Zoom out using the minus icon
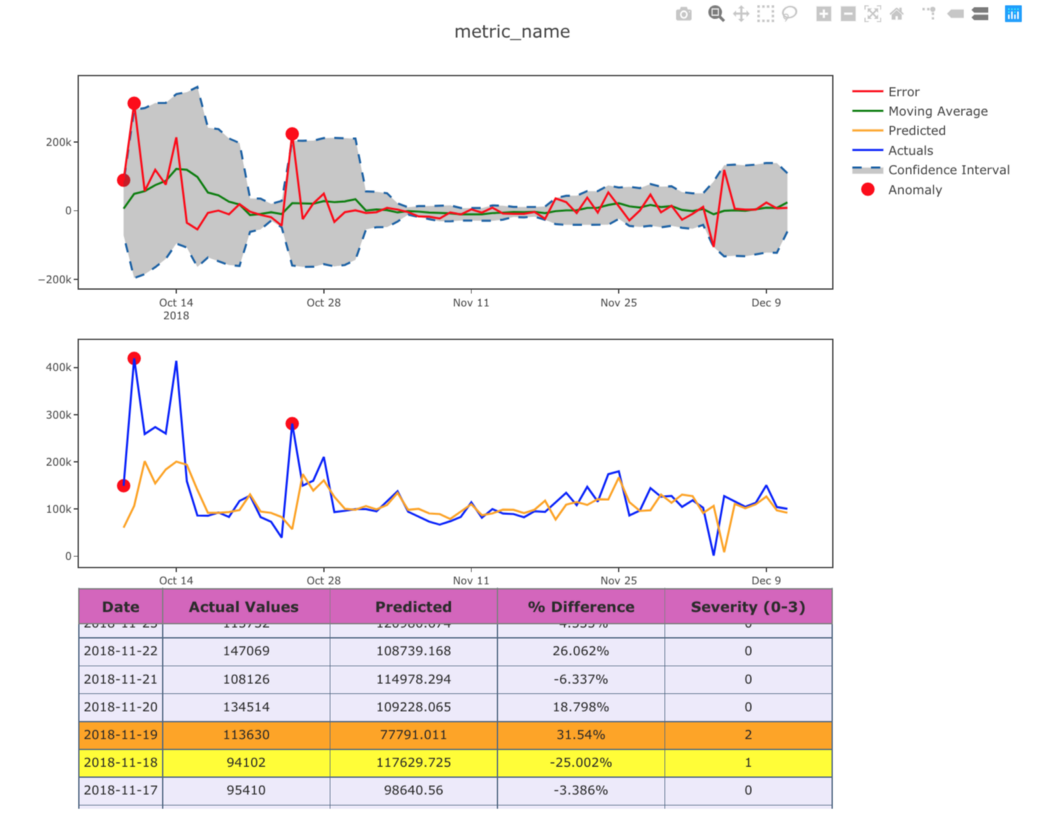The width and height of the screenshot is (1050, 815). click(x=847, y=13)
